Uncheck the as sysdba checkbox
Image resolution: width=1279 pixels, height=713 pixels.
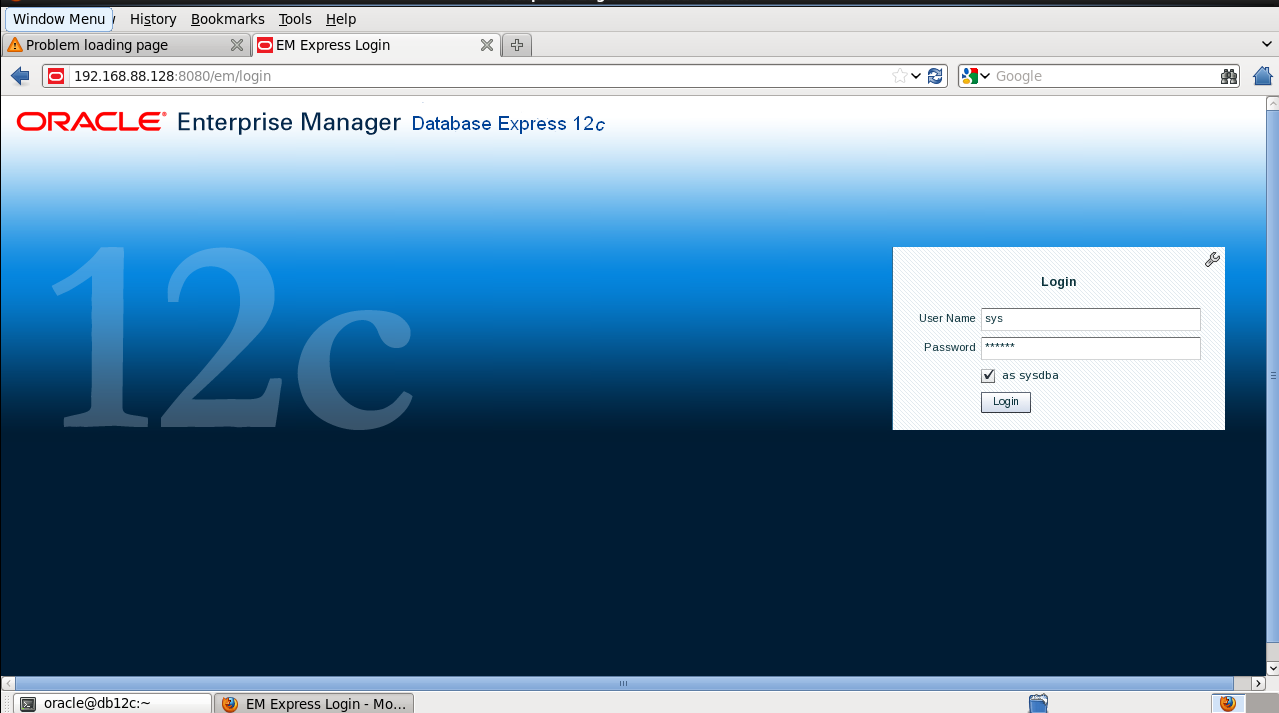click(988, 376)
